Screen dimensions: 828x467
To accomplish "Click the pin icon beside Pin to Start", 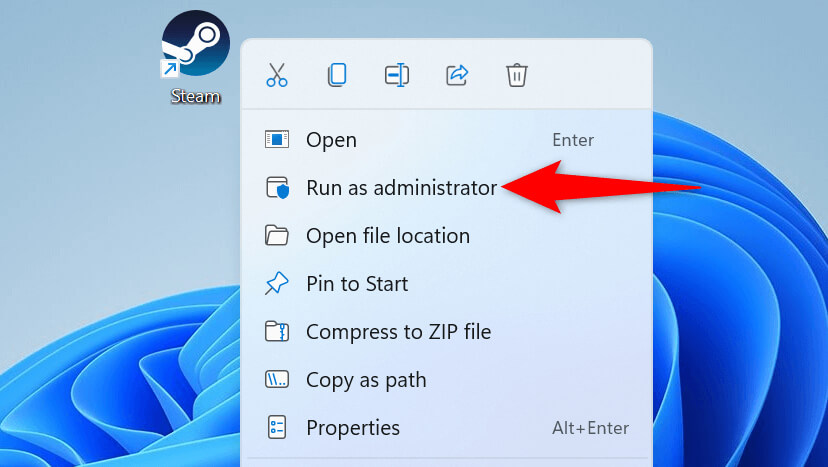I will pyautogui.click(x=277, y=284).
